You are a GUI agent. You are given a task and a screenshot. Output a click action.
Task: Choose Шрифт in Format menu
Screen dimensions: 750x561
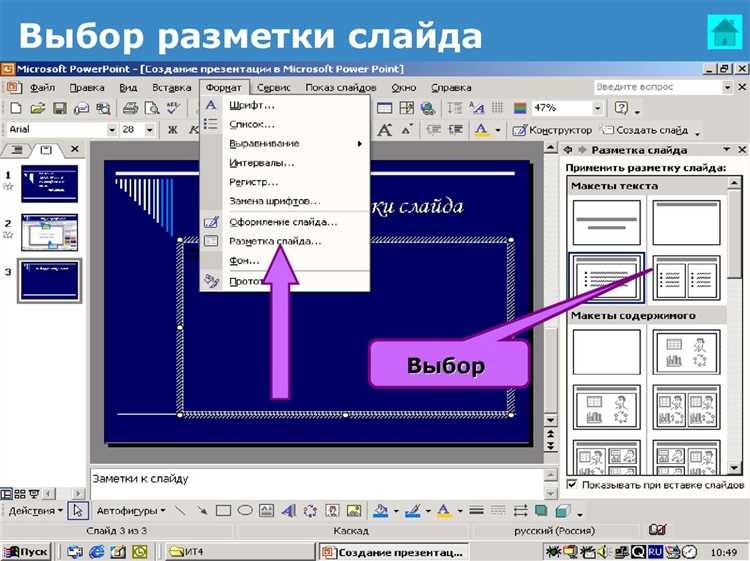click(x=285, y=106)
